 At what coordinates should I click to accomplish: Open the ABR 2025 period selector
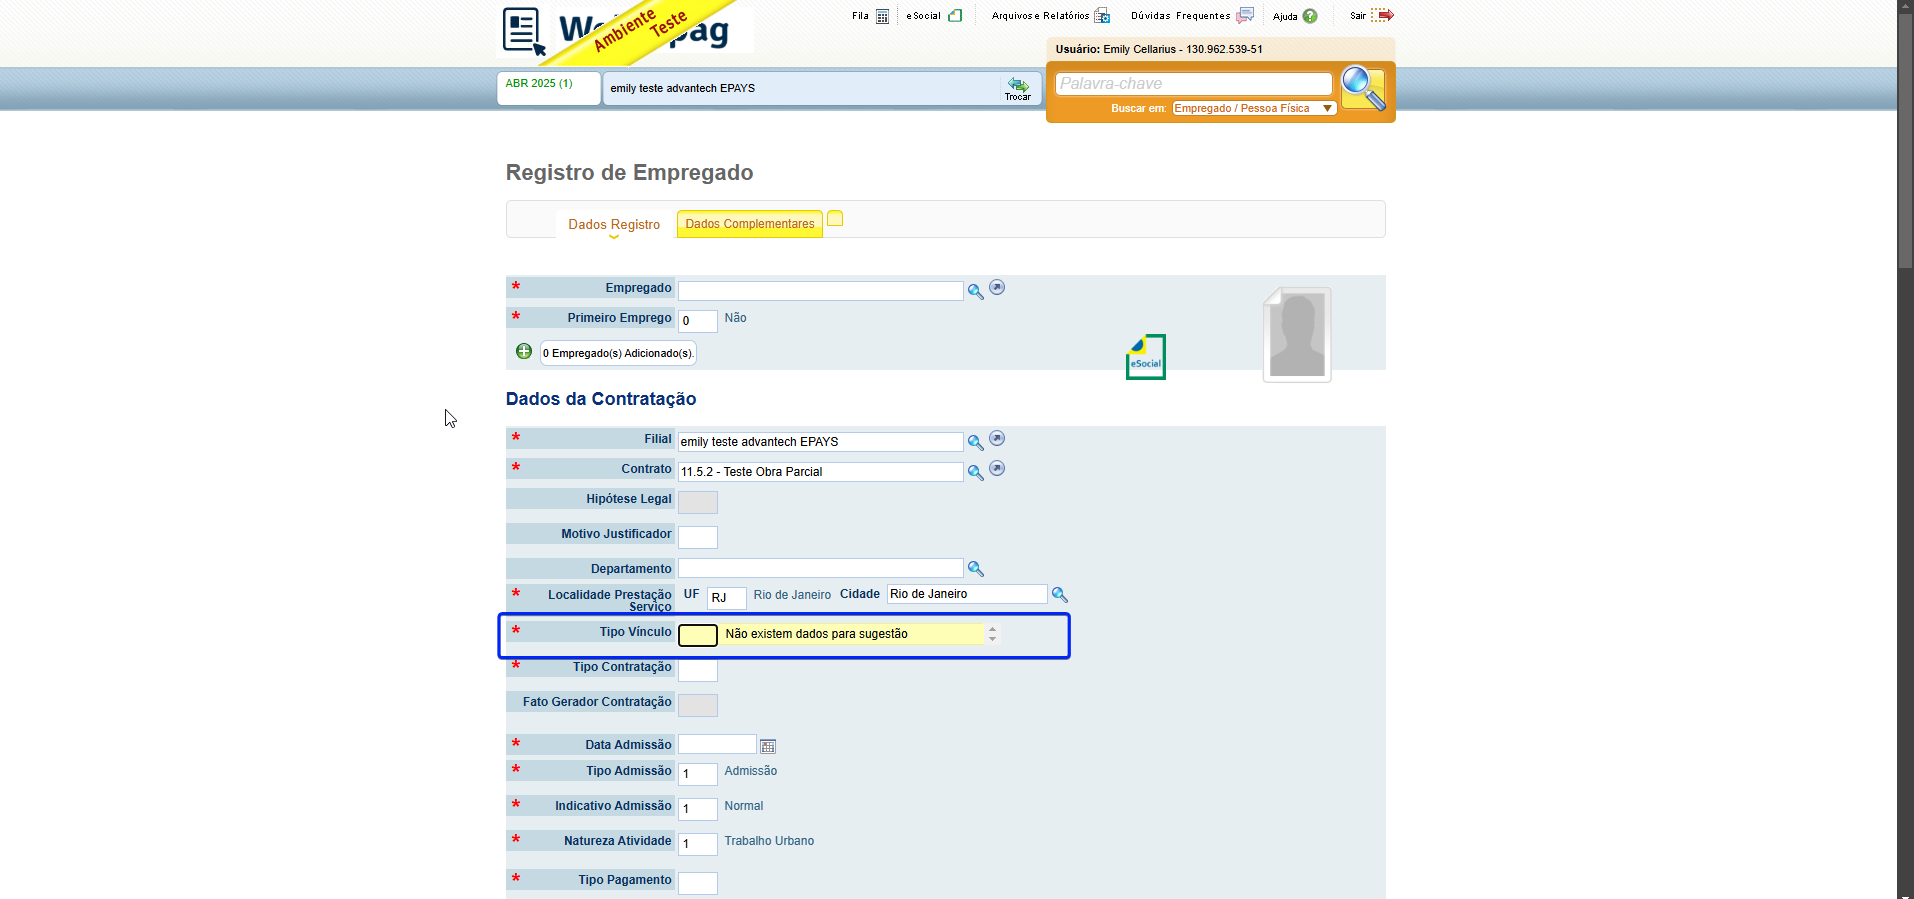(x=548, y=87)
